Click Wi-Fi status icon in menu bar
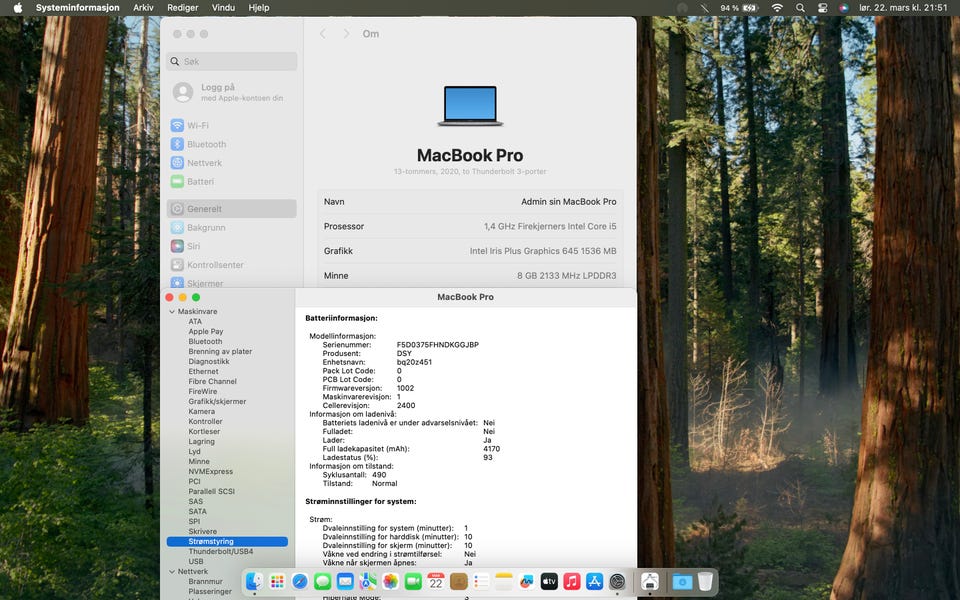The image size is (960, 600). [777, 8]
